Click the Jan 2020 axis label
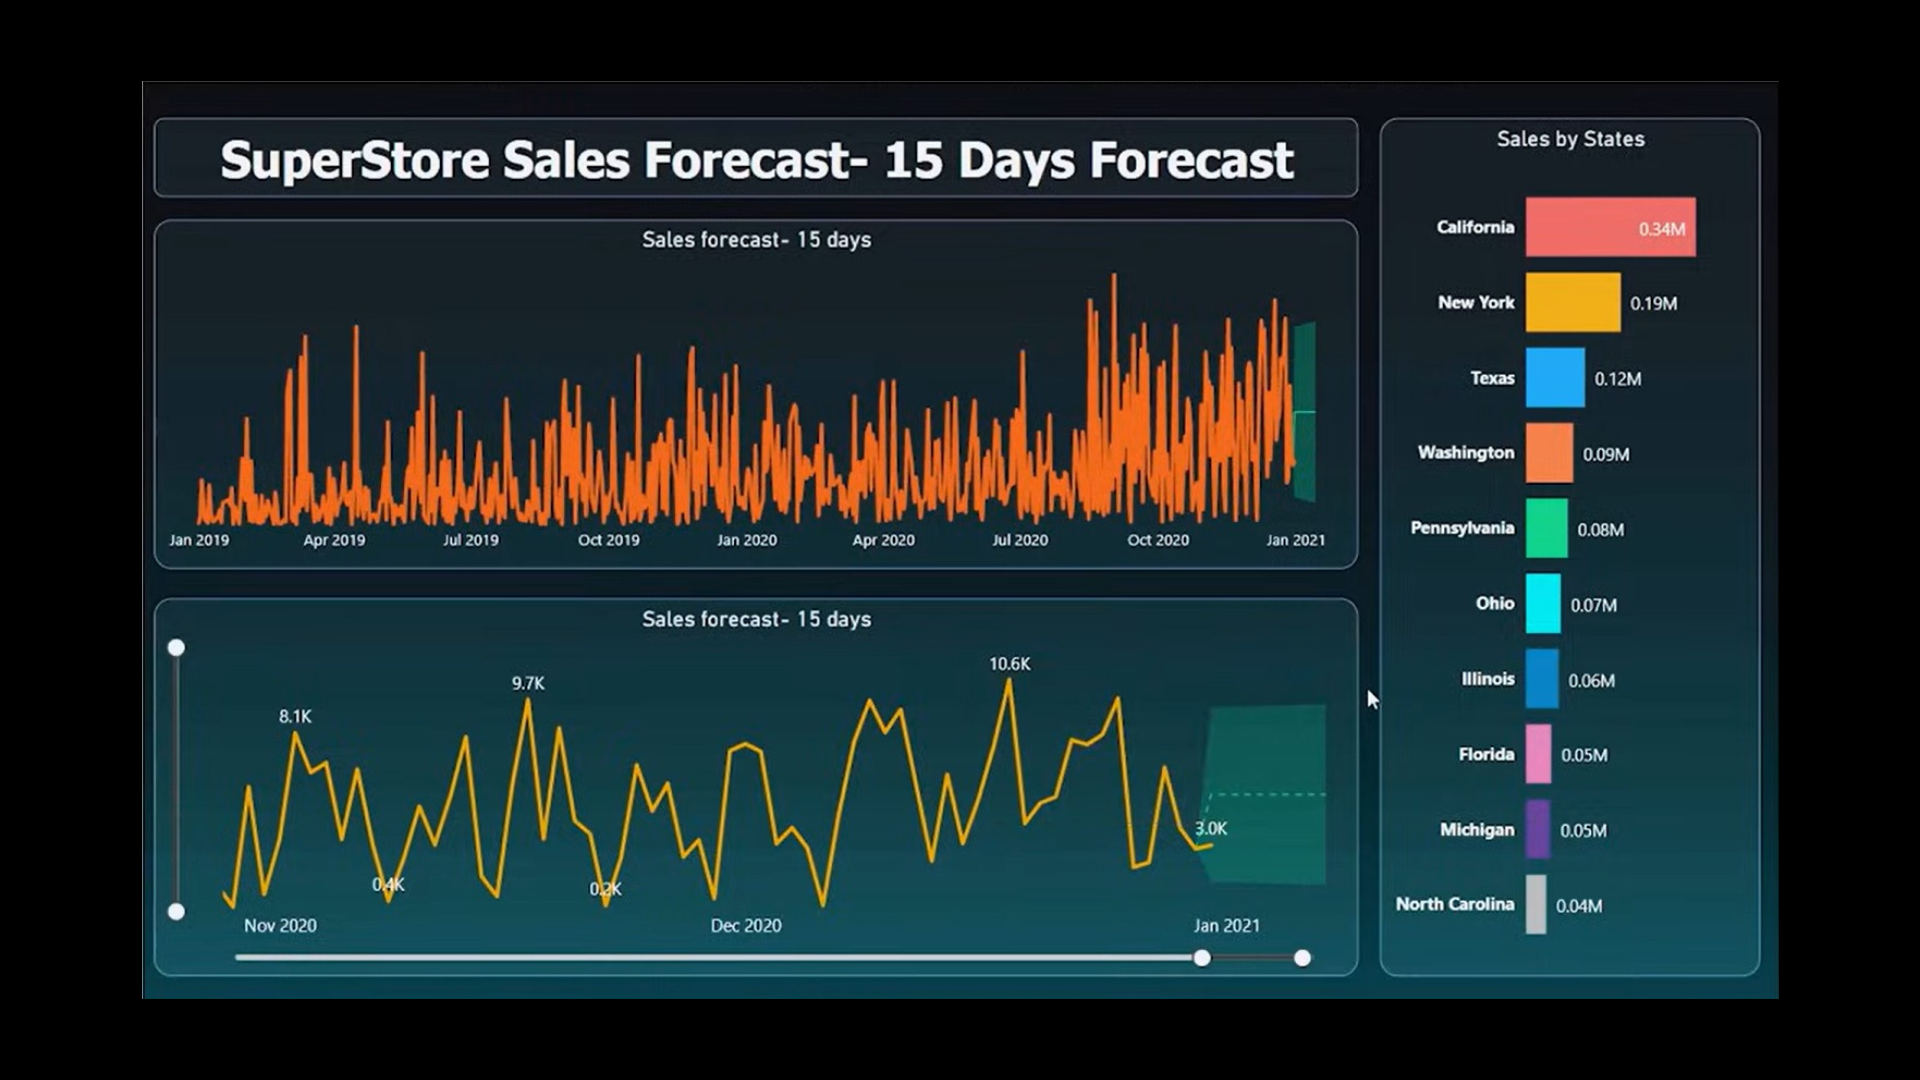1920x1080 pixels. 746,540
